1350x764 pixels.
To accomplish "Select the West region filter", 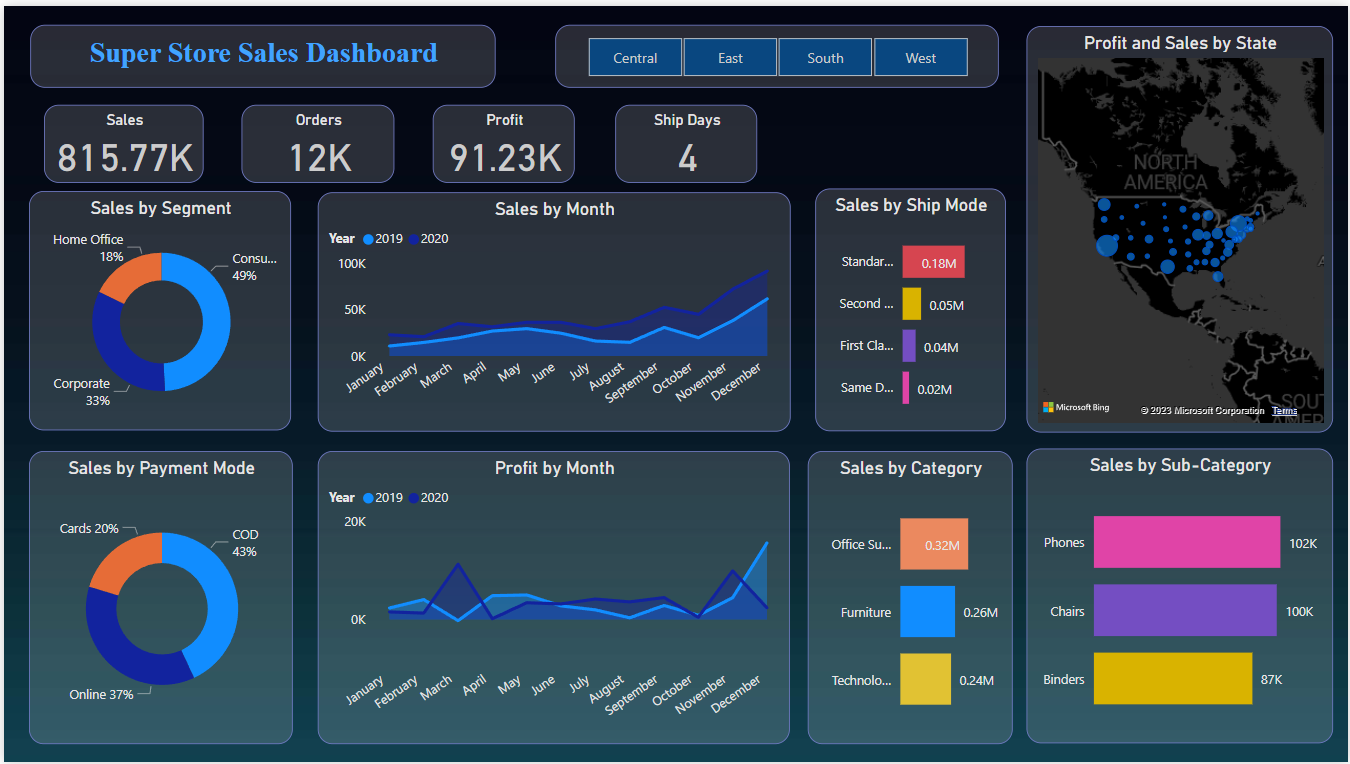I will coord(920,57).
